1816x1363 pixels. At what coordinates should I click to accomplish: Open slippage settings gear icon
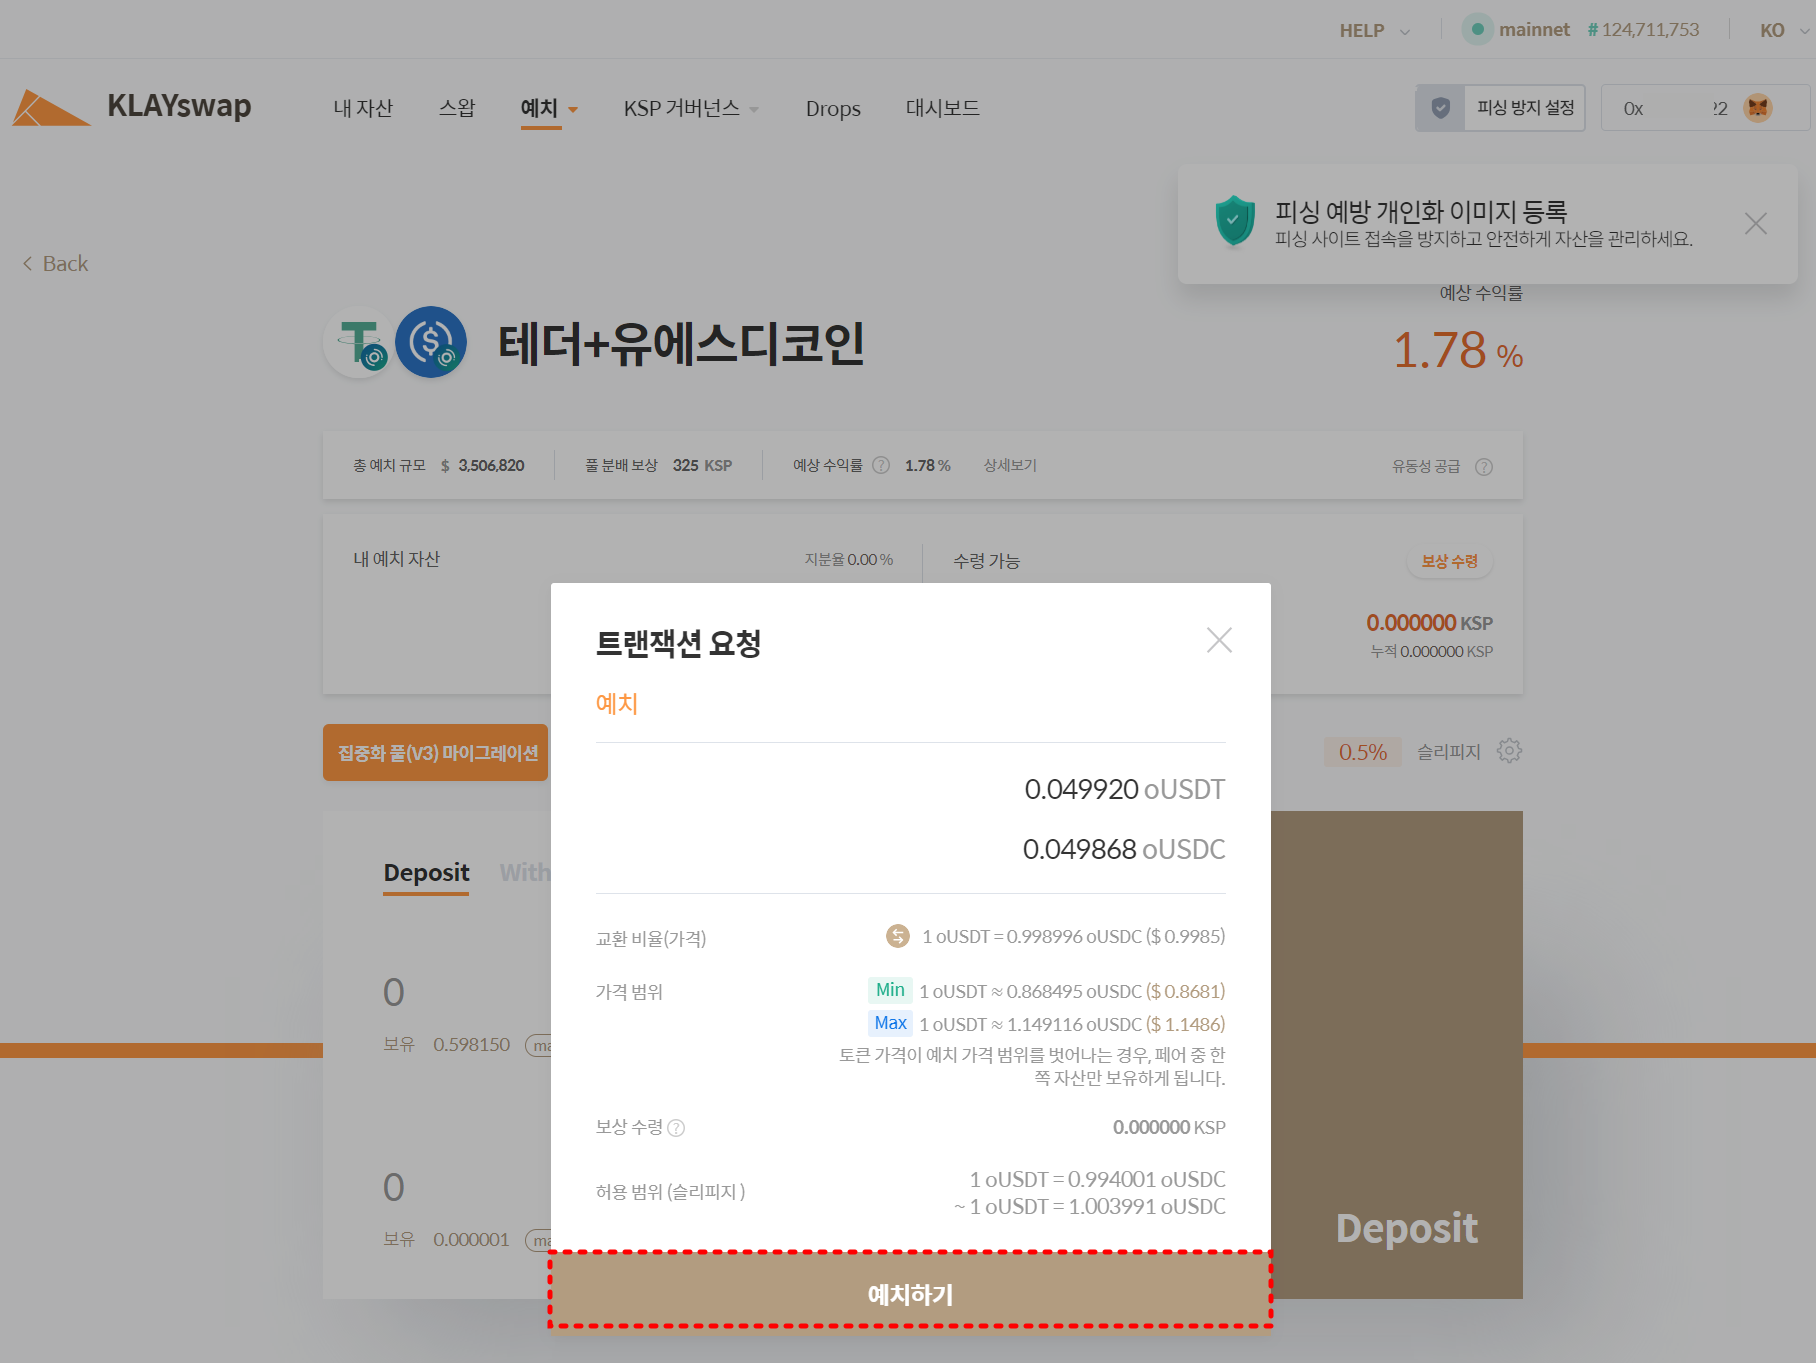(x=1509, y=751)
